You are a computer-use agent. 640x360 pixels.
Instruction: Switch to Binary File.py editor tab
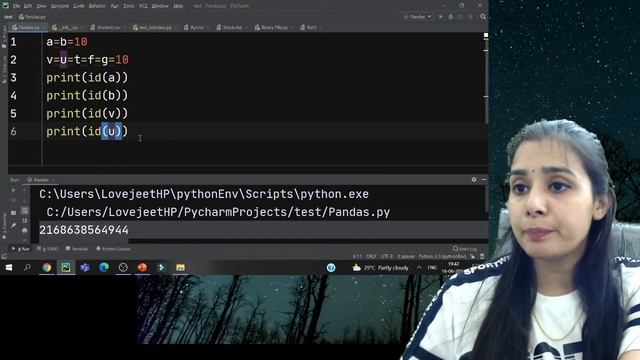pos(273,27)
